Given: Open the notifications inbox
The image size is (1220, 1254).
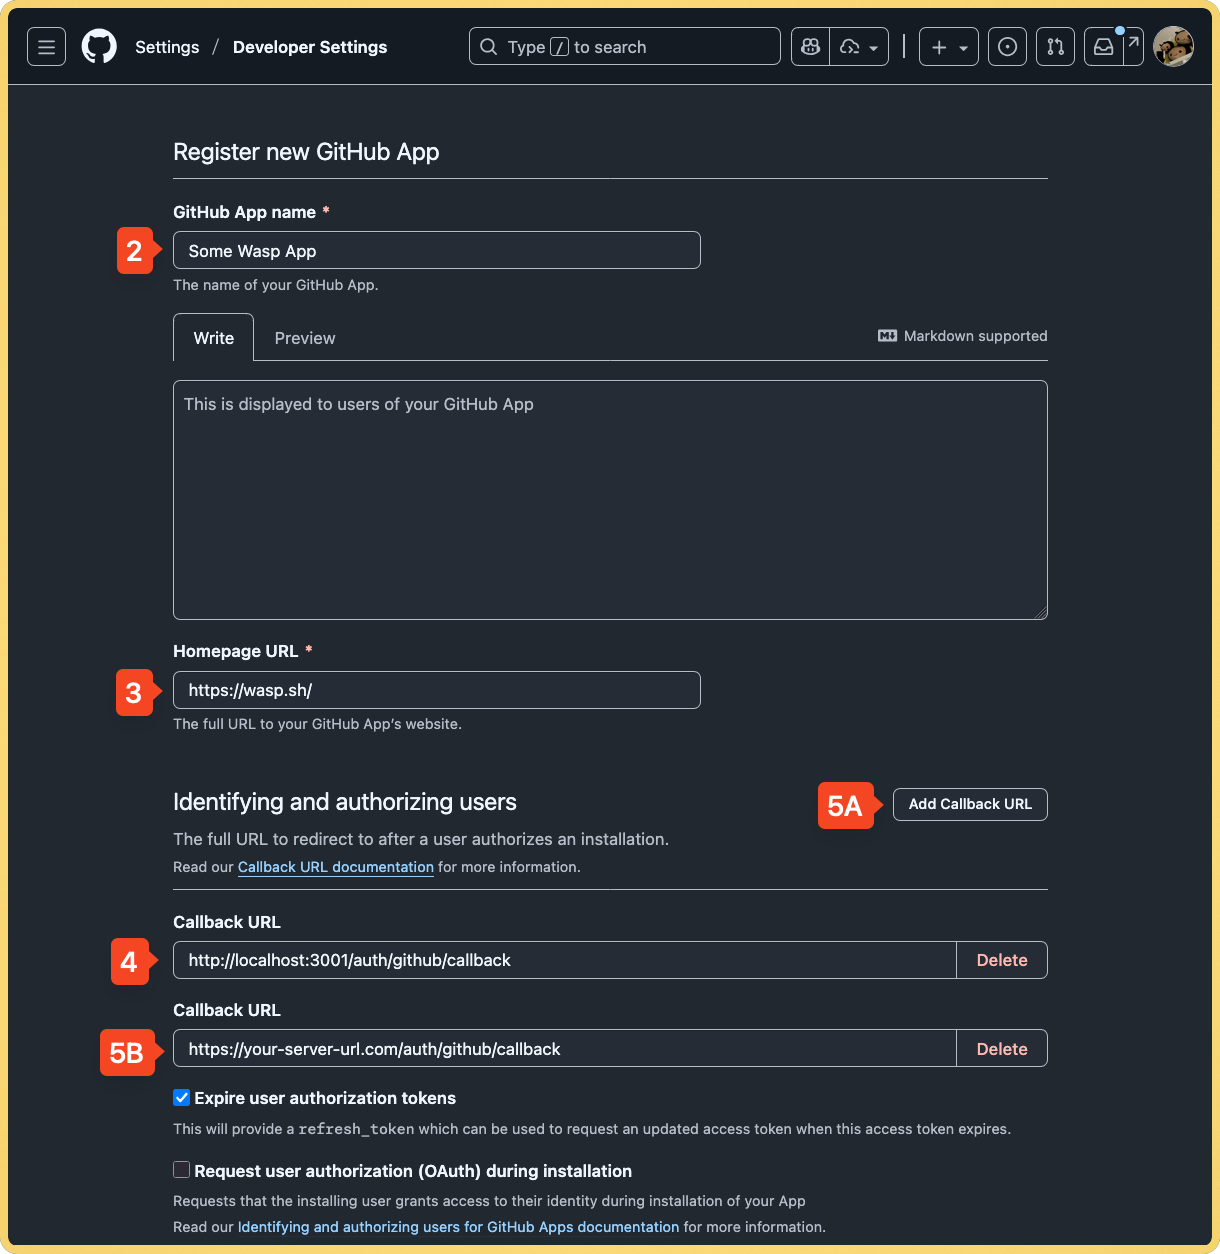Looking at the screenshot, I should click(1103, 46).
